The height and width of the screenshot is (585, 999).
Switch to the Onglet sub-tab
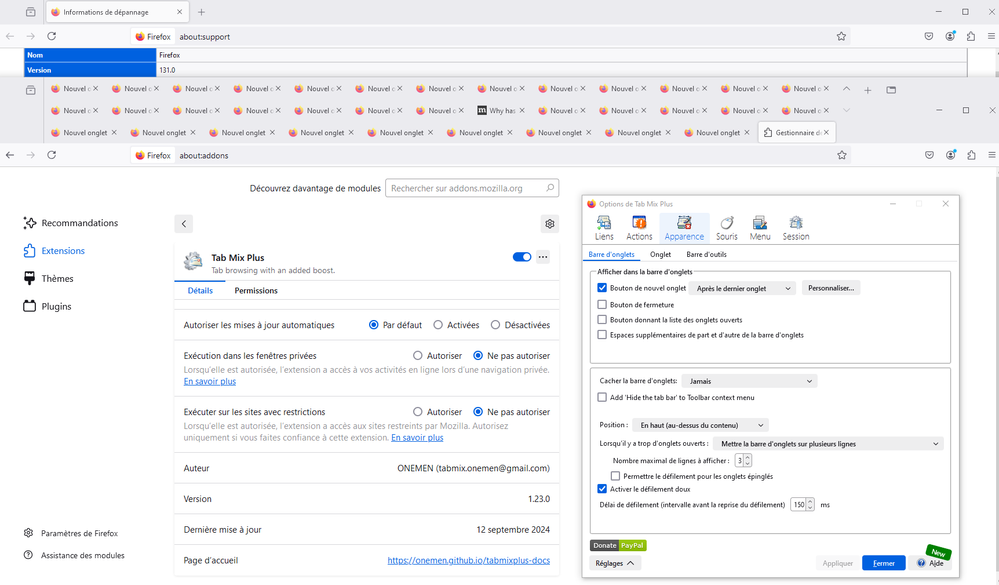tap(660, 254)
